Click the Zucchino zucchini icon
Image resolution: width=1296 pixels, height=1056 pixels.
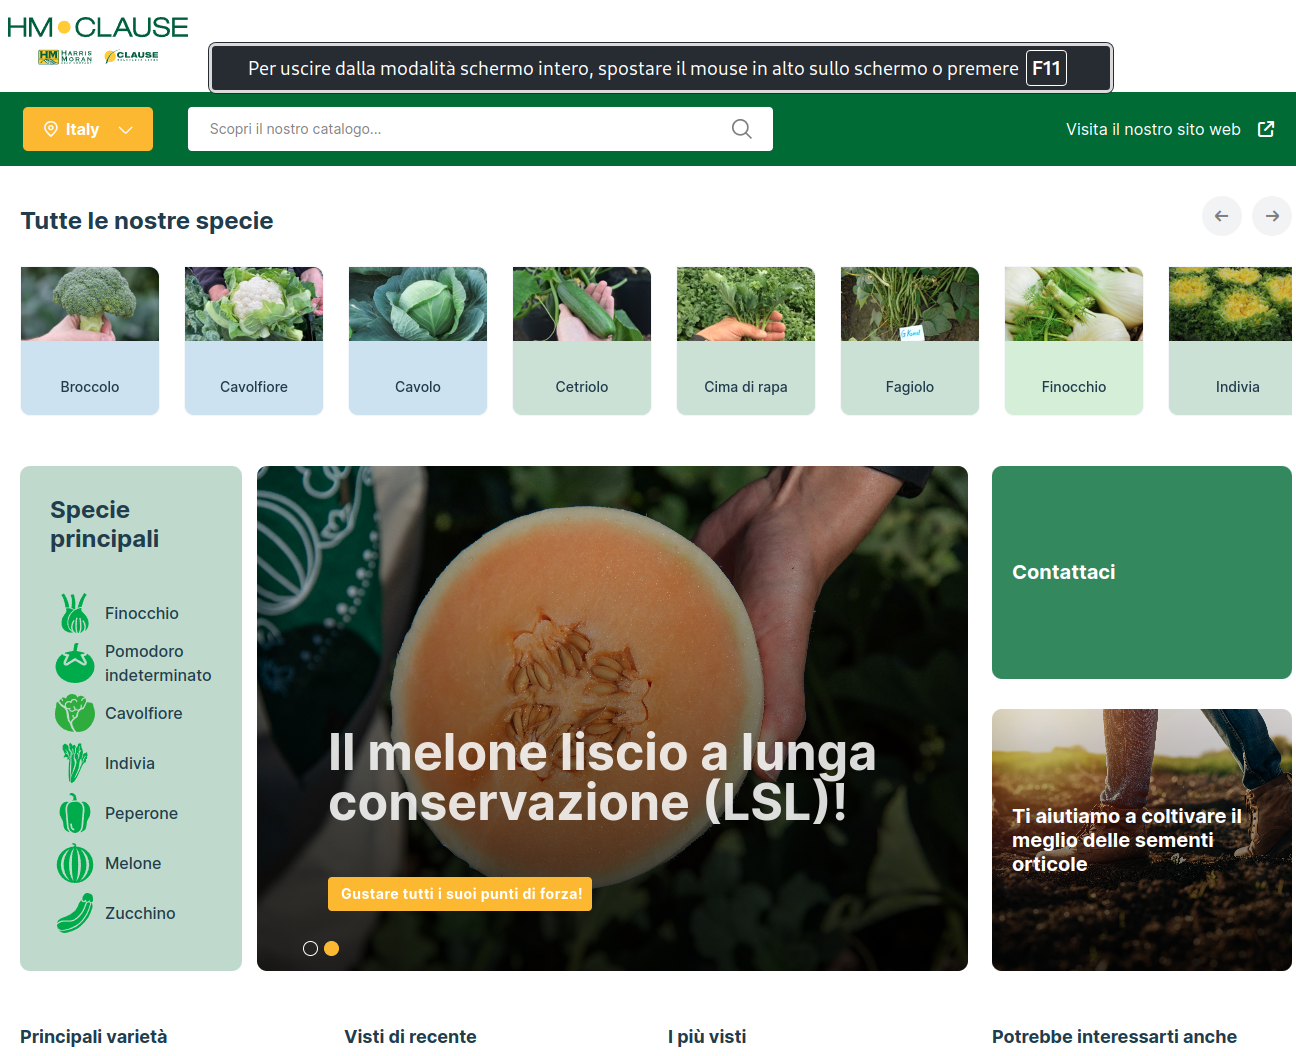pyautogui.click(x=75, y=913)
